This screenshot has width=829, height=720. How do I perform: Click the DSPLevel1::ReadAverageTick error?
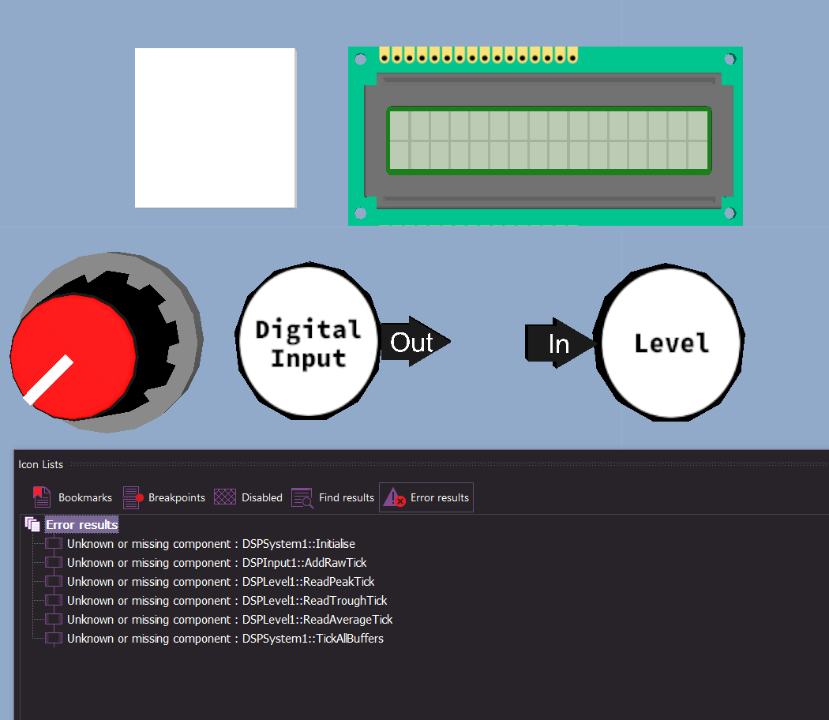coord(229,620)
